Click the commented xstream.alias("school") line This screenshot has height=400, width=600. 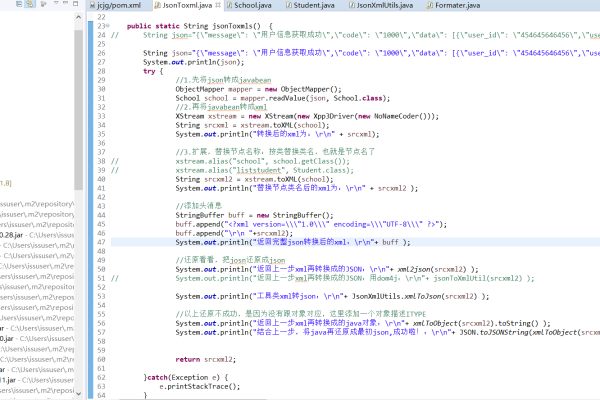[262, 161]
